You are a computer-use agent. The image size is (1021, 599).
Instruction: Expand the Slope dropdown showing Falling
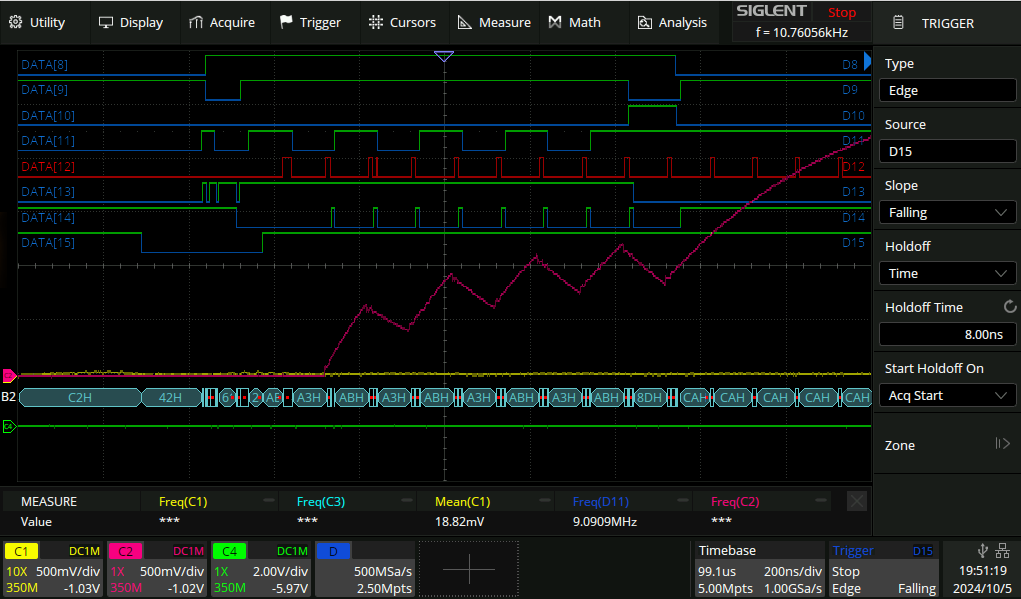[946, 212]
